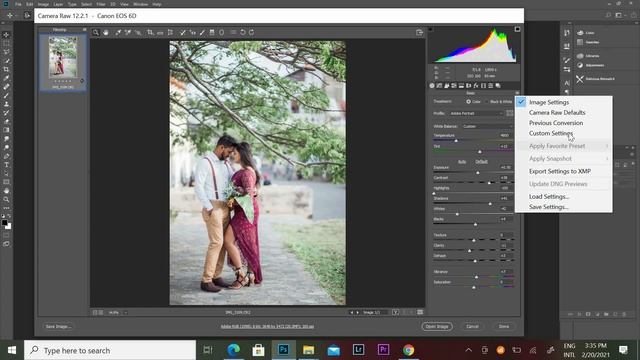Viewport: 640px width, 360px height.
Task: Choose the Red Eye Removal tool
Action: tap(192, 33)
